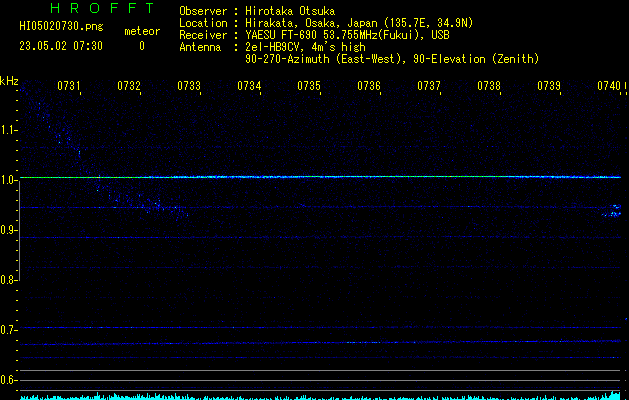
Task: Click the 0737 time marker
Action: pyautogui.click(x=429, y=86)
